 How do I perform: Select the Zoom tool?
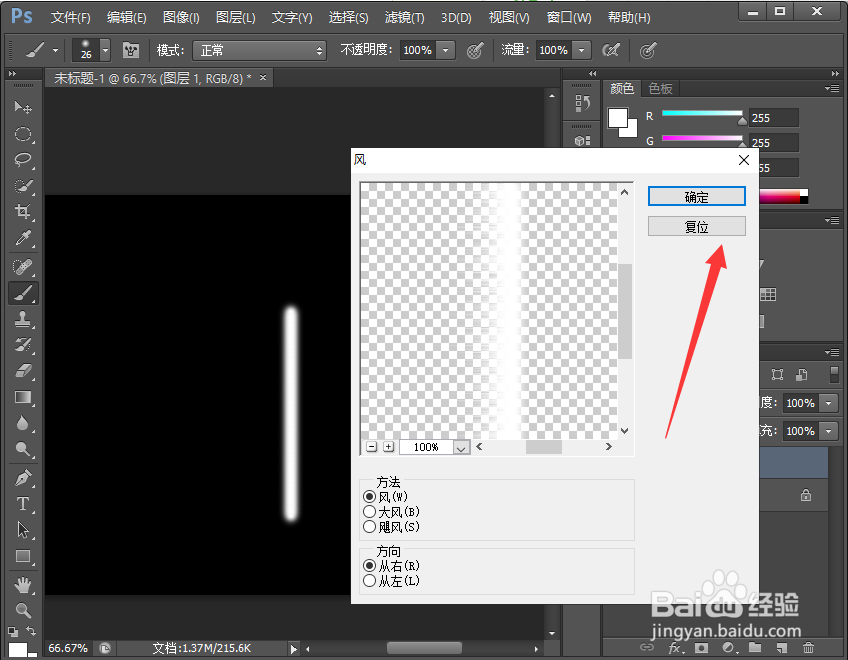pos(23,611)
